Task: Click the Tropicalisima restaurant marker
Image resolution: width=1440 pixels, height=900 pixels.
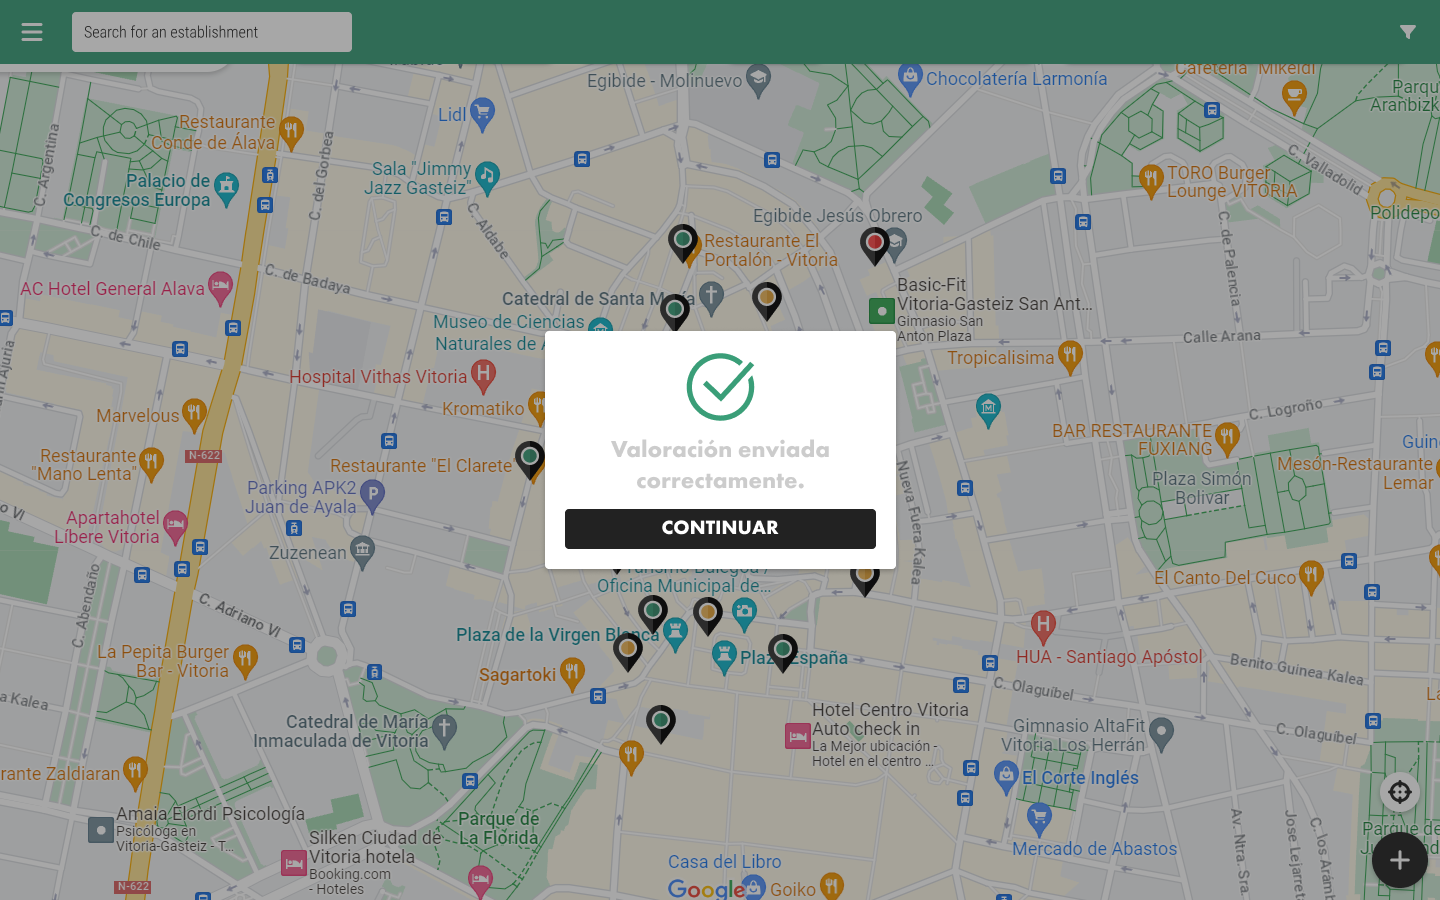Action: pos(1070,356)
